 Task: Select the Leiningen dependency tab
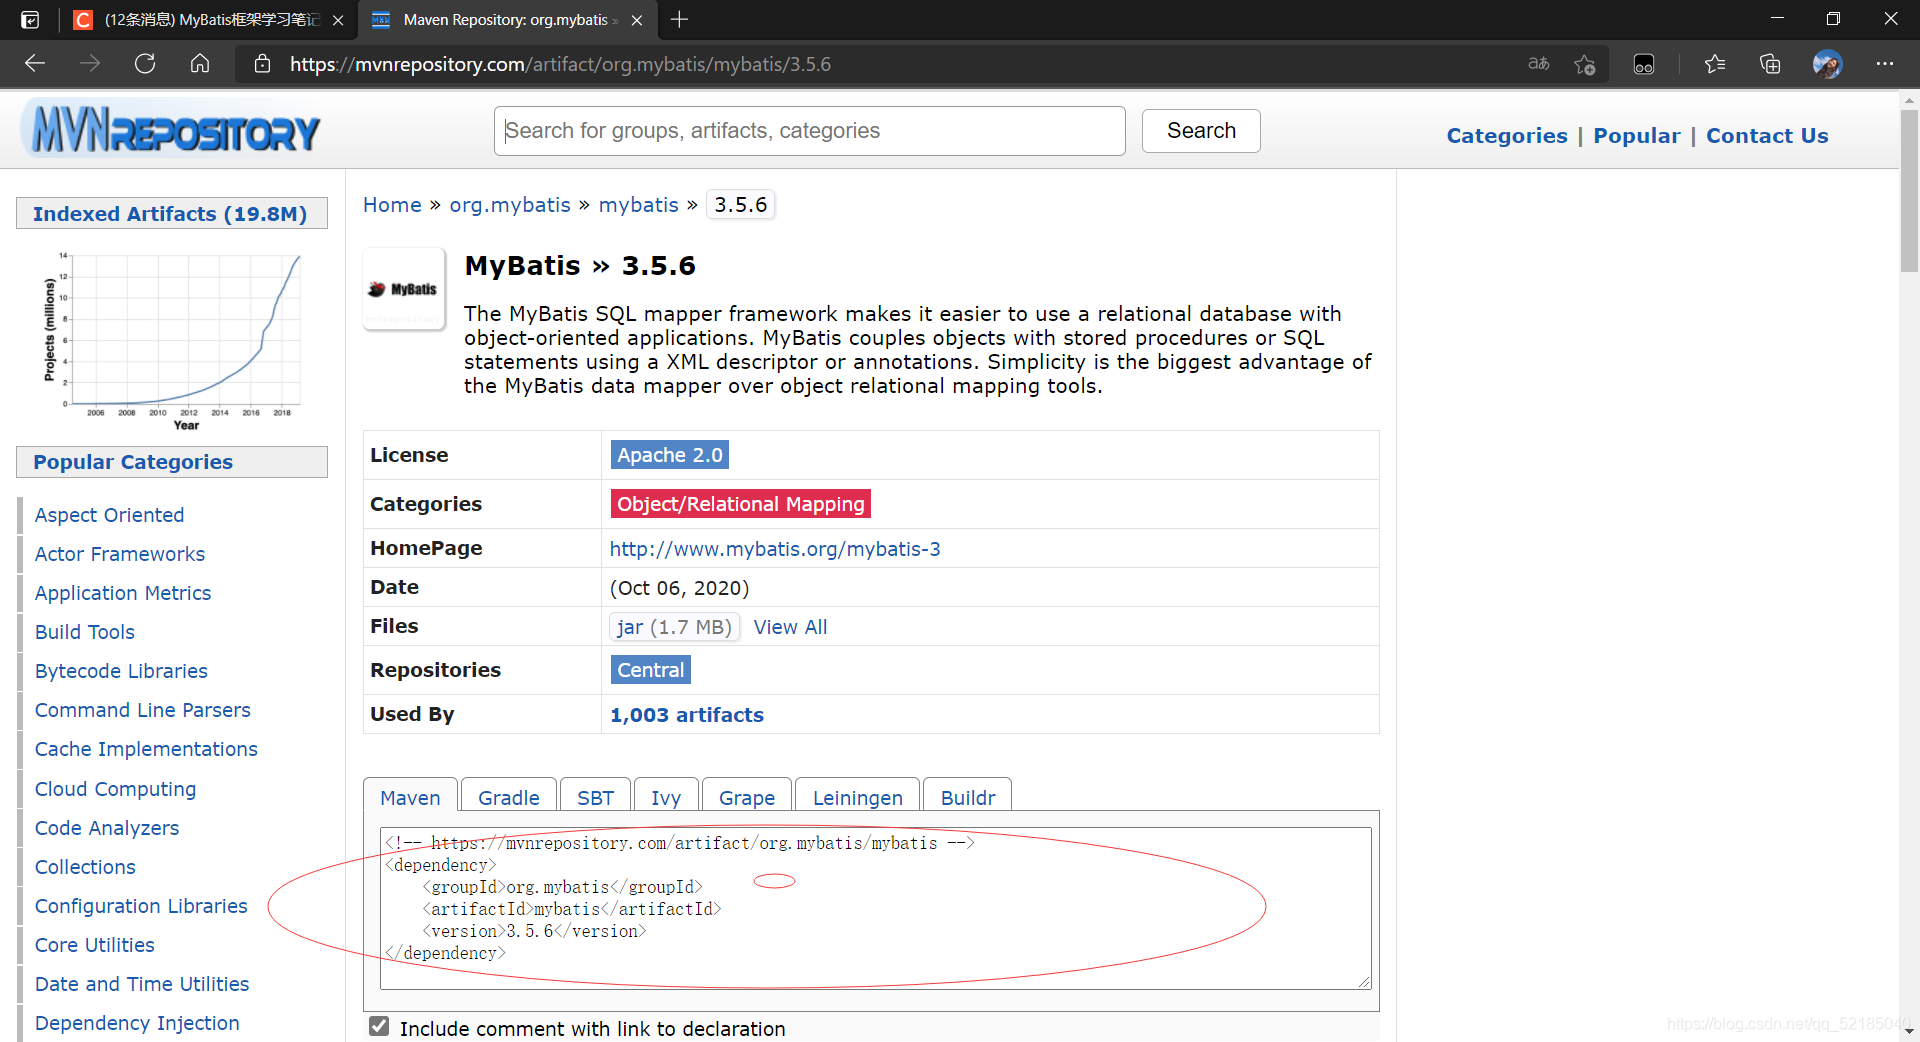(857, 798)
